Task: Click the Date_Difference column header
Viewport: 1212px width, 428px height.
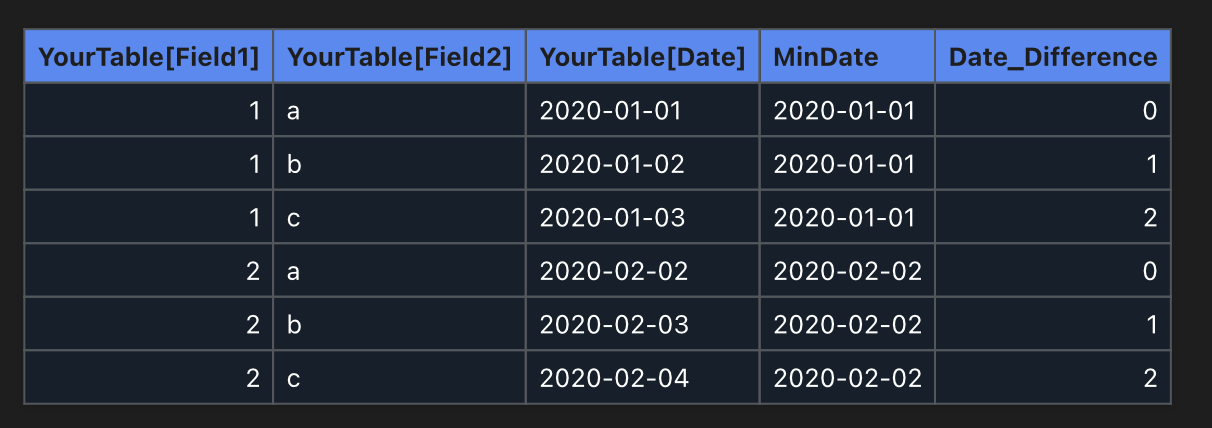Action: 1052,57
